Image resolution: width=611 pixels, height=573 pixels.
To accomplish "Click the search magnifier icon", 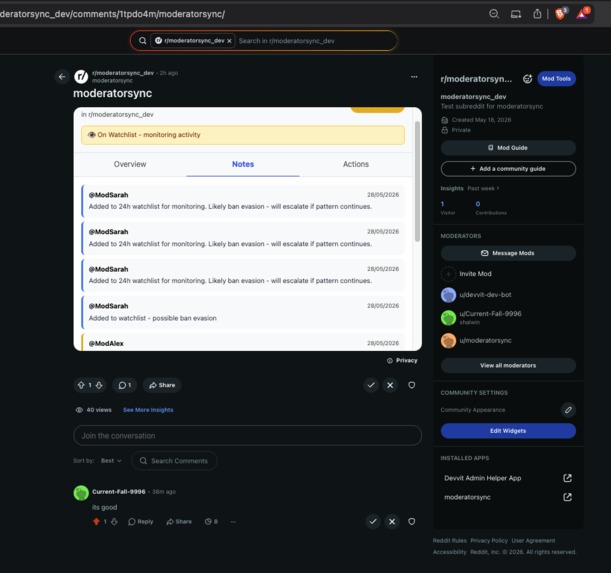I will click(x=143, y=41).
